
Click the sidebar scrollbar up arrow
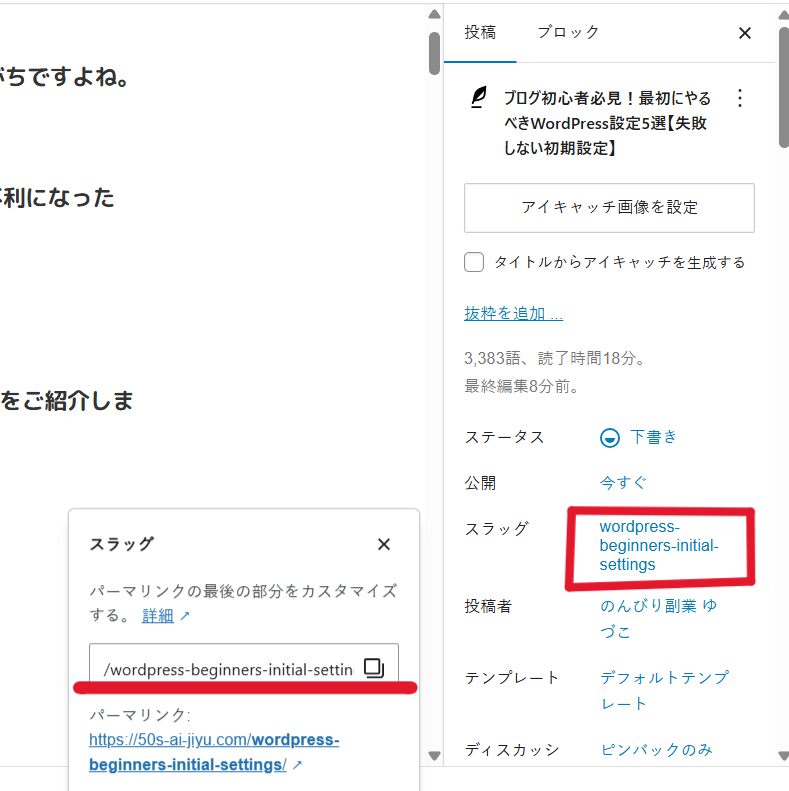(x=783, y=15)
